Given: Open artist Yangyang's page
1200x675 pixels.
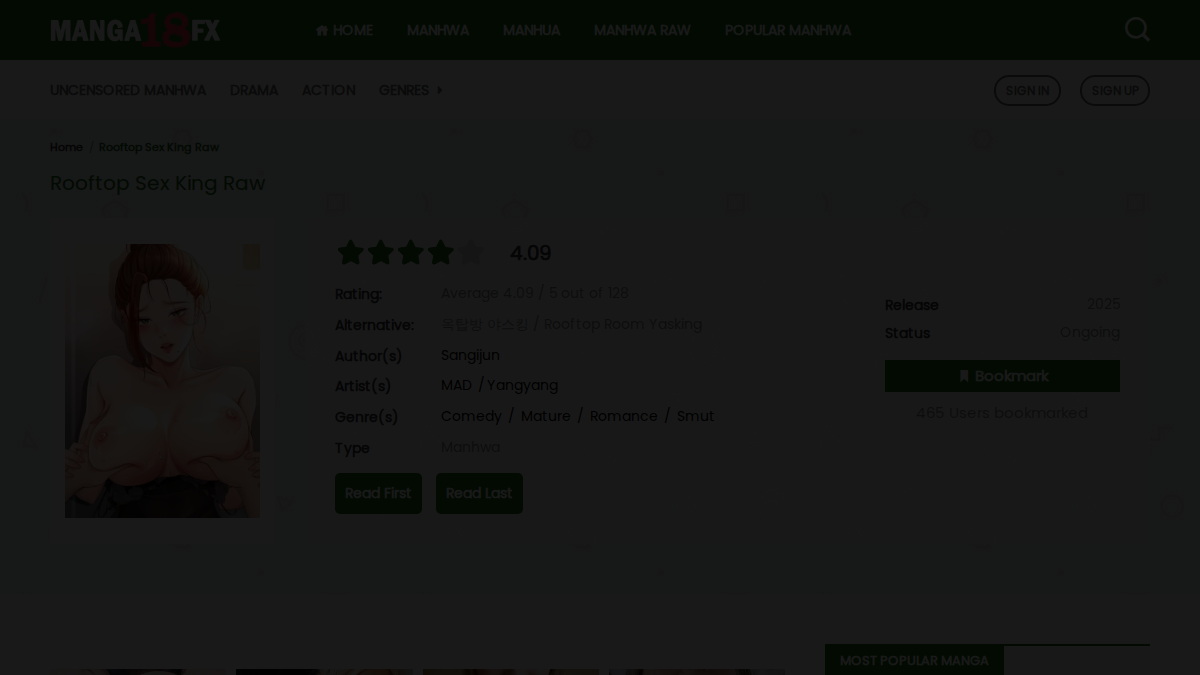Looking at the screenshot, I should [x=522, y=385].
